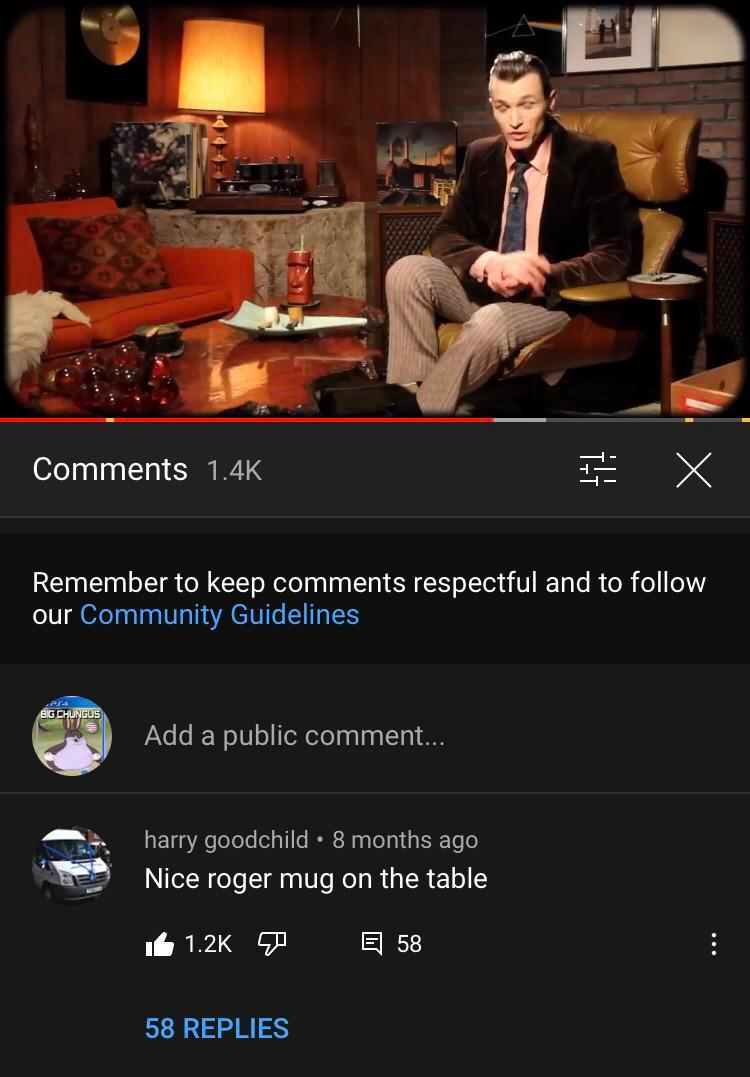The image size is (750, 1077).
Task: Tap the Nice roger mug comment text
Action: 316,878
